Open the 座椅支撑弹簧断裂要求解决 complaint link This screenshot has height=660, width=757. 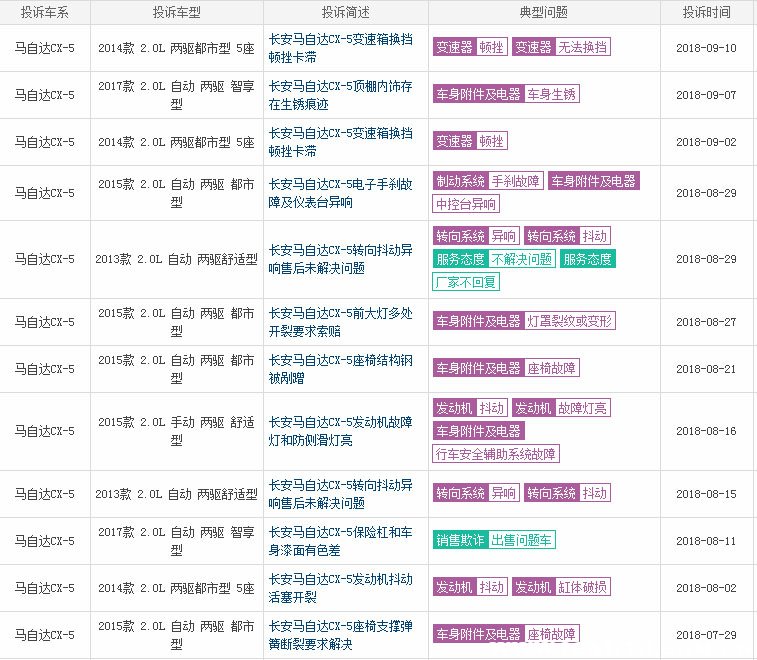click(340, 635)
